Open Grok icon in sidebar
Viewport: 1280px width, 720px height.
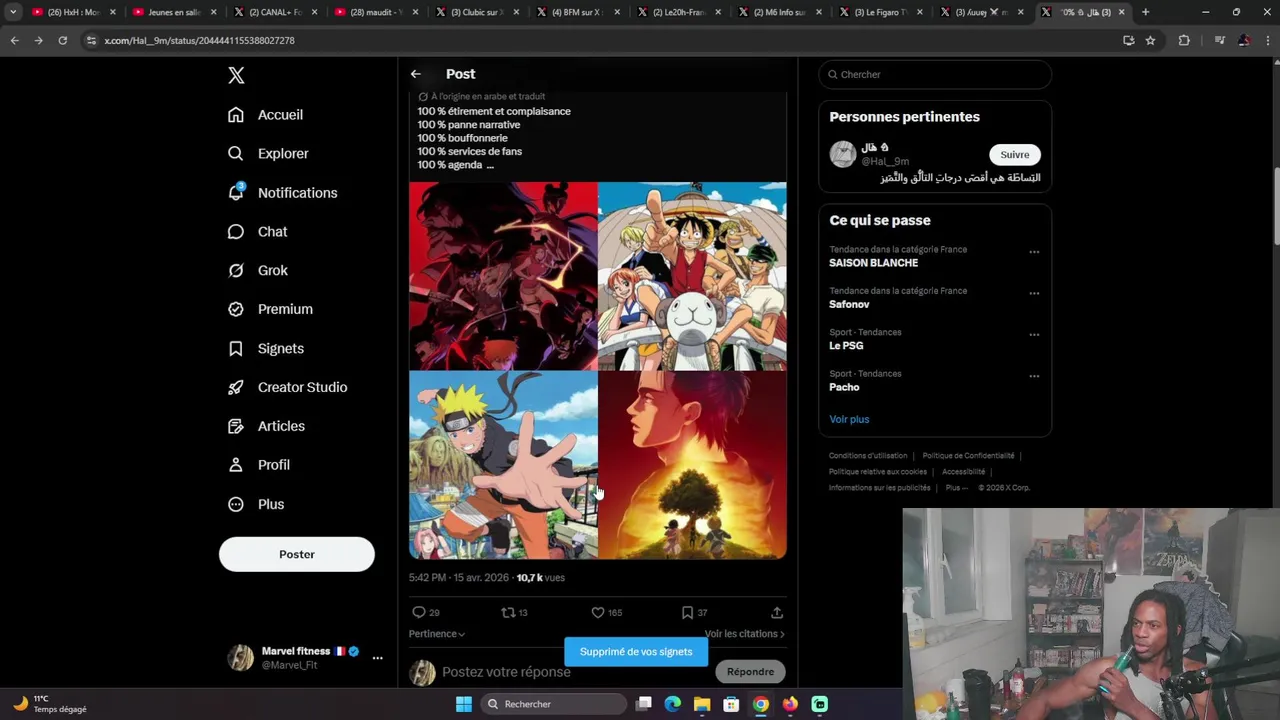[x=236, y=271]
